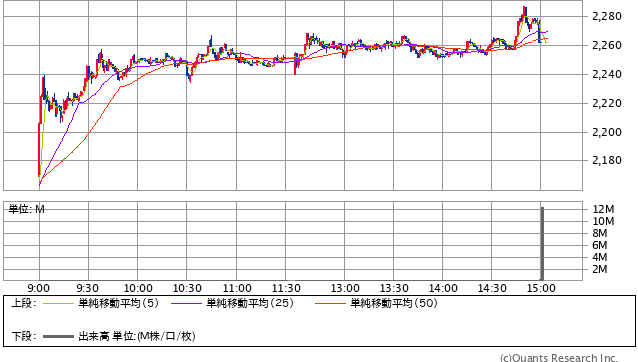Click the 9:00 time axis label
Screen dimensions: 638x362
coord(39,288)
